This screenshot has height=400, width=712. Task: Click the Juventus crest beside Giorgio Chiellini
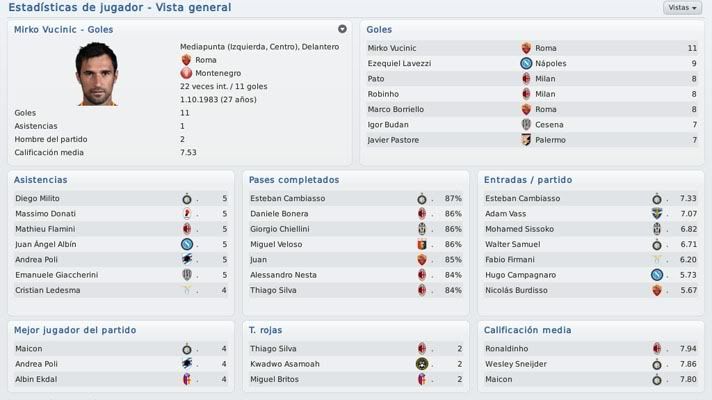(422, 229)
